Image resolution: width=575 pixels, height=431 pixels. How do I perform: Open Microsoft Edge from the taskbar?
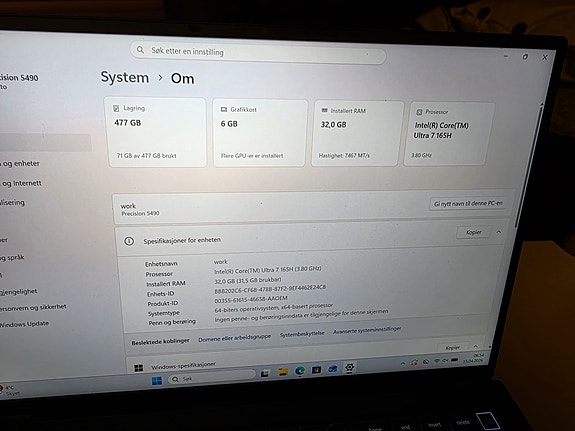[300, 371]
